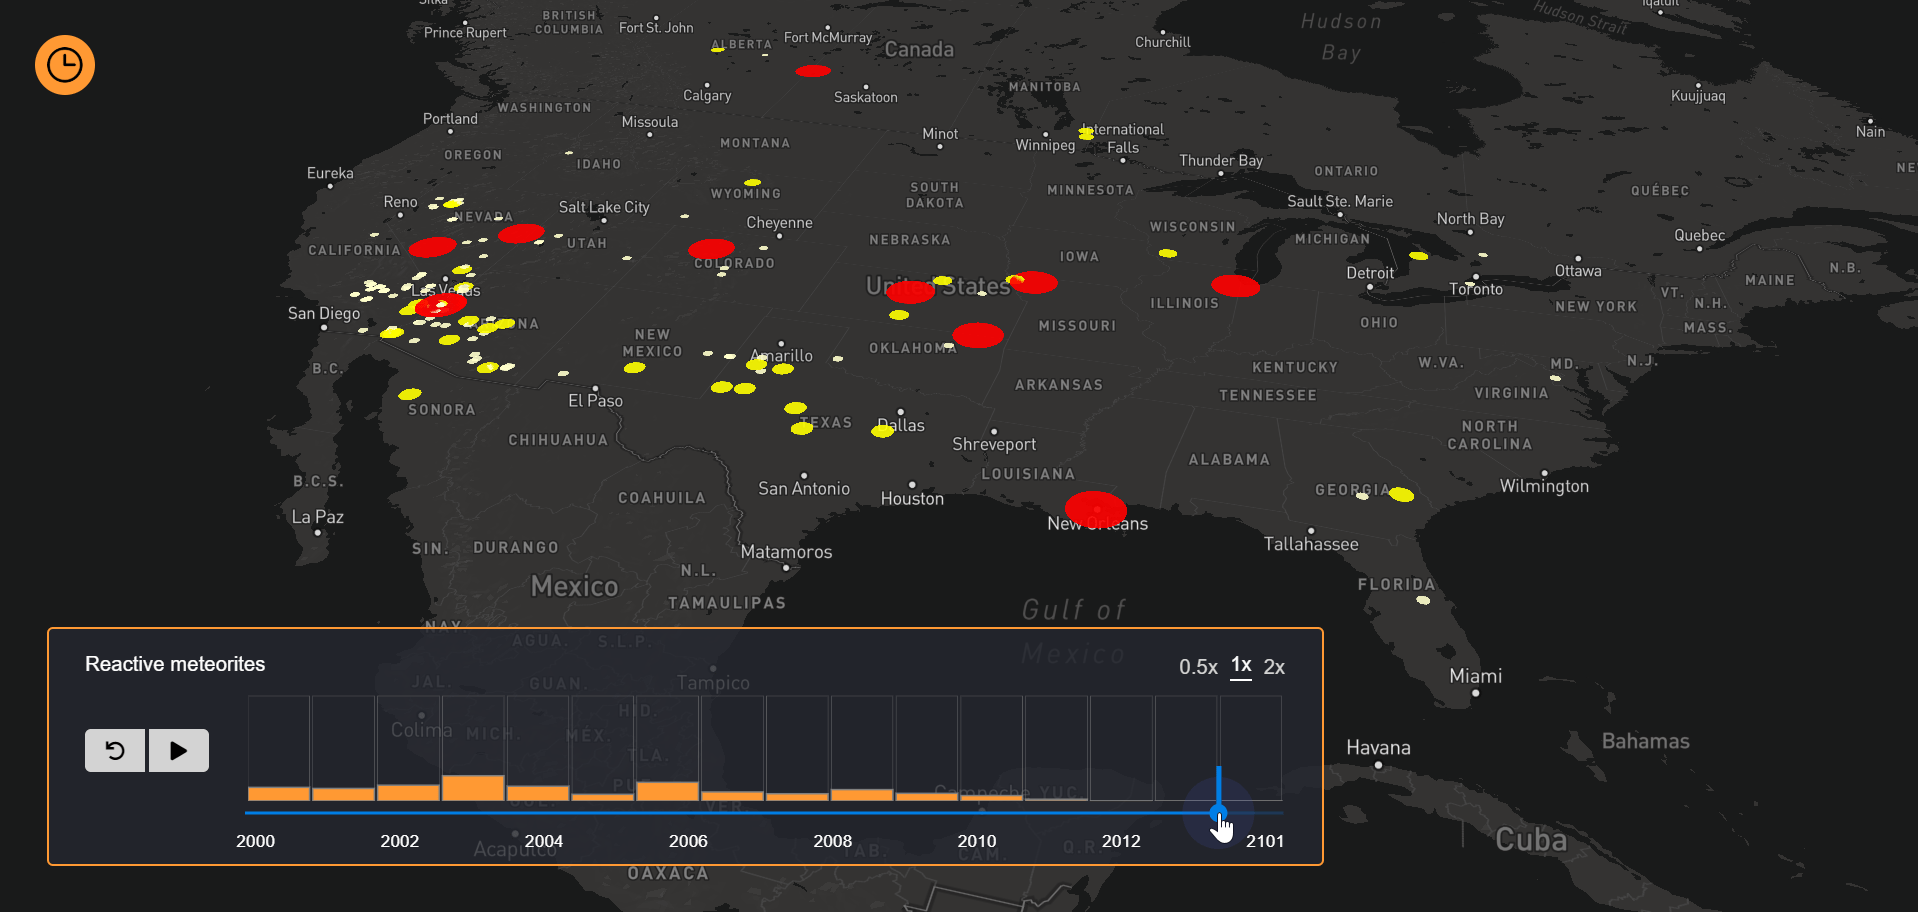
Task: Click the Calgary city label
Action: (x=707, y=96)
